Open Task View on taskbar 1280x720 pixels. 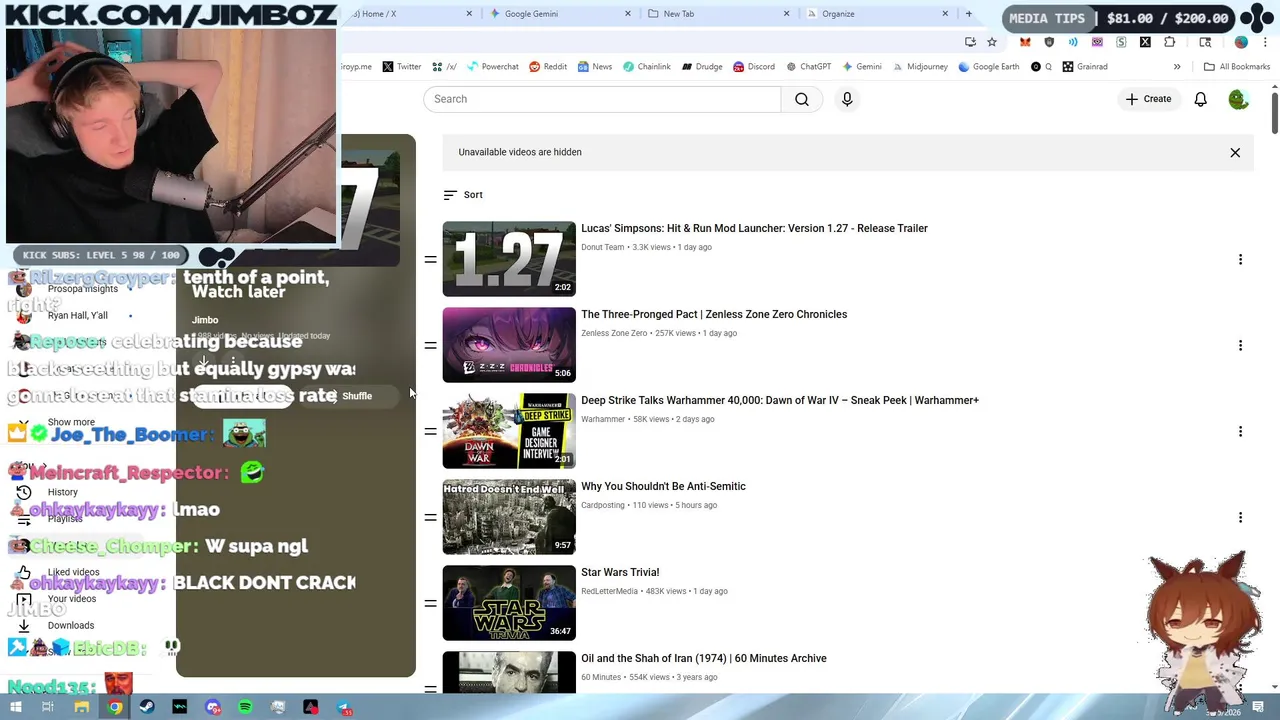48,707
